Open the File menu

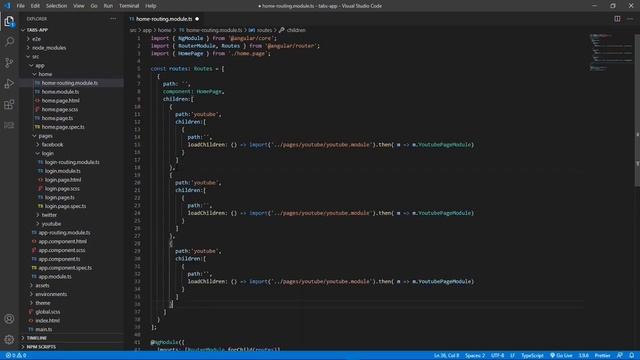20,6
